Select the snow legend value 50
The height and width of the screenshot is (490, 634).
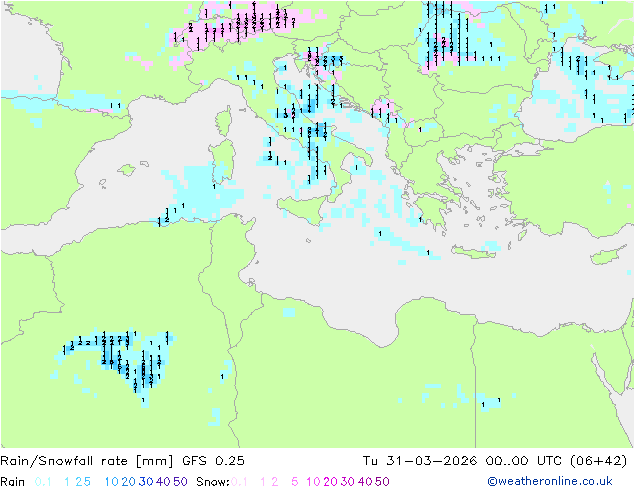(x=382, y=482)
